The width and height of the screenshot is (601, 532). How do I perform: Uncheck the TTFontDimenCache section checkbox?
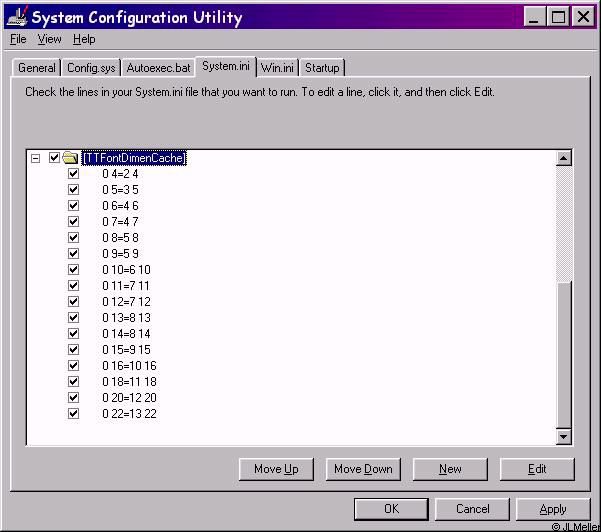(x=54, y=158)
